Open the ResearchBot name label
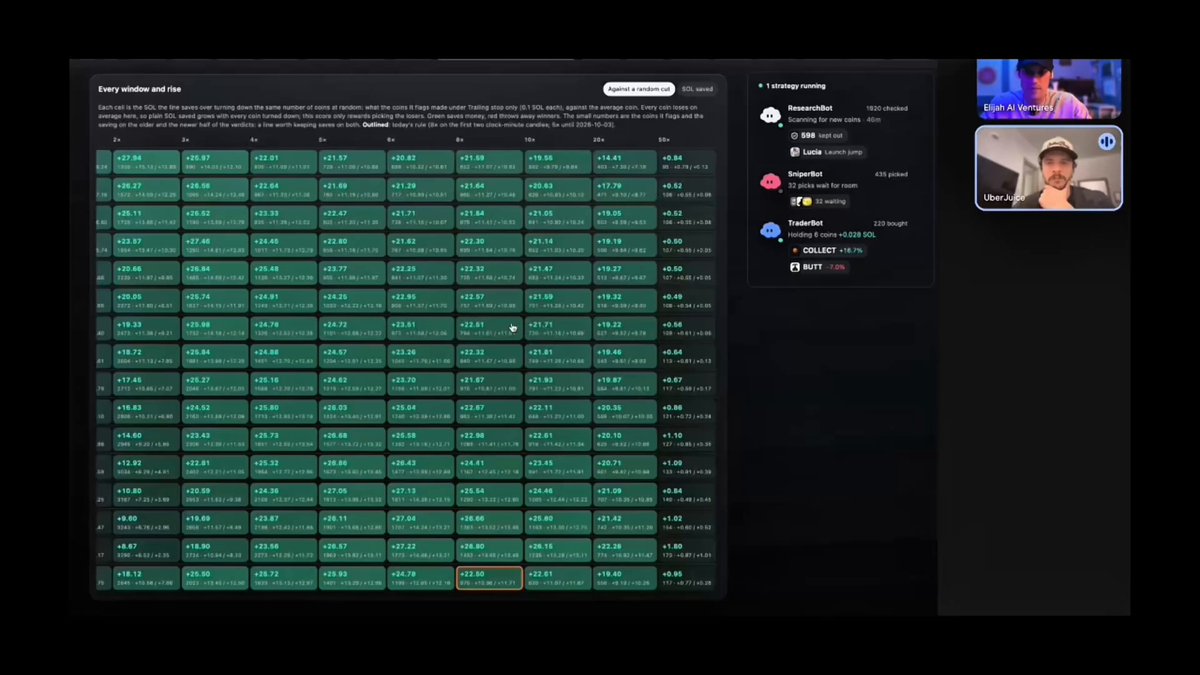The image size is (1200, 675). coord(810,107)
